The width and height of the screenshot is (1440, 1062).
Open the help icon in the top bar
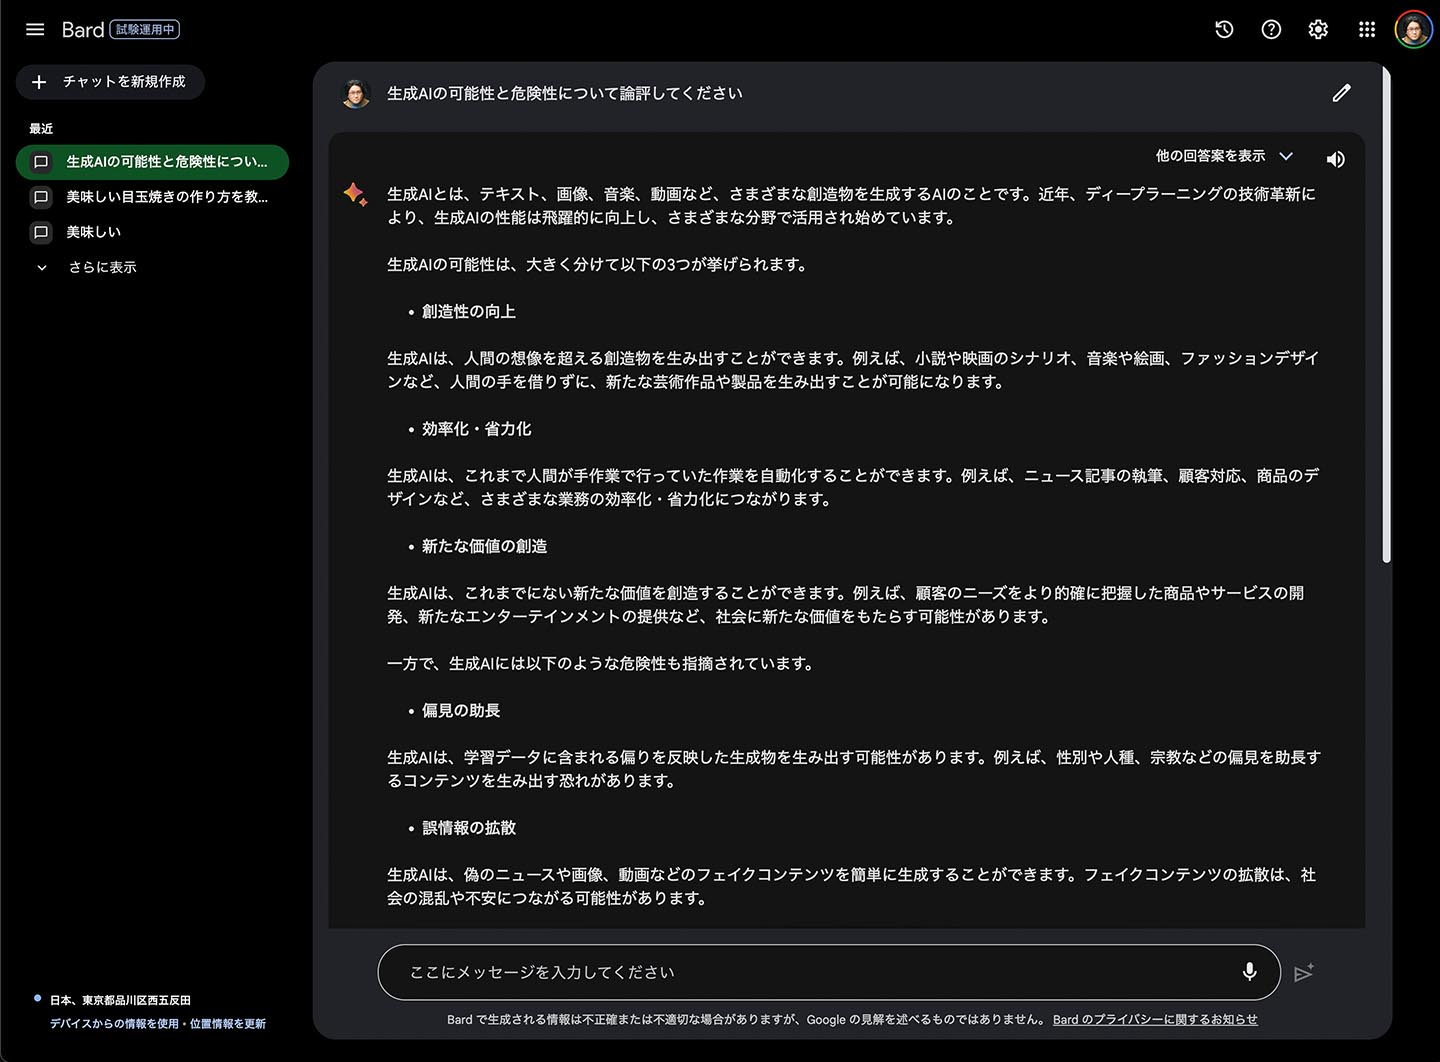click(x=1270, y=29)
